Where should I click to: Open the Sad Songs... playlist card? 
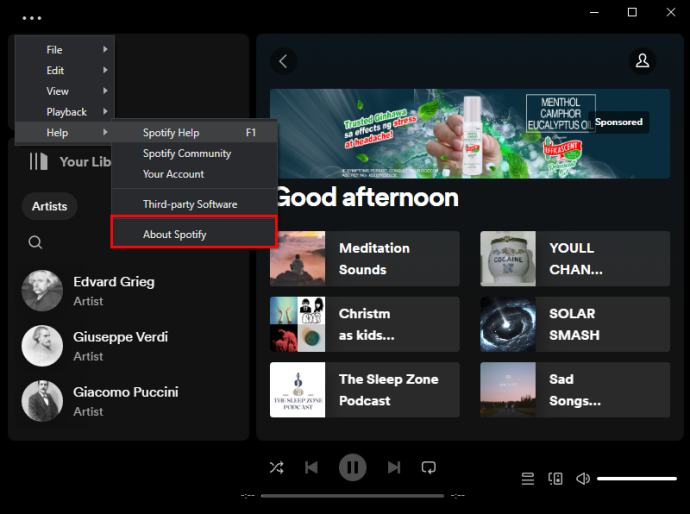(575, 390)
